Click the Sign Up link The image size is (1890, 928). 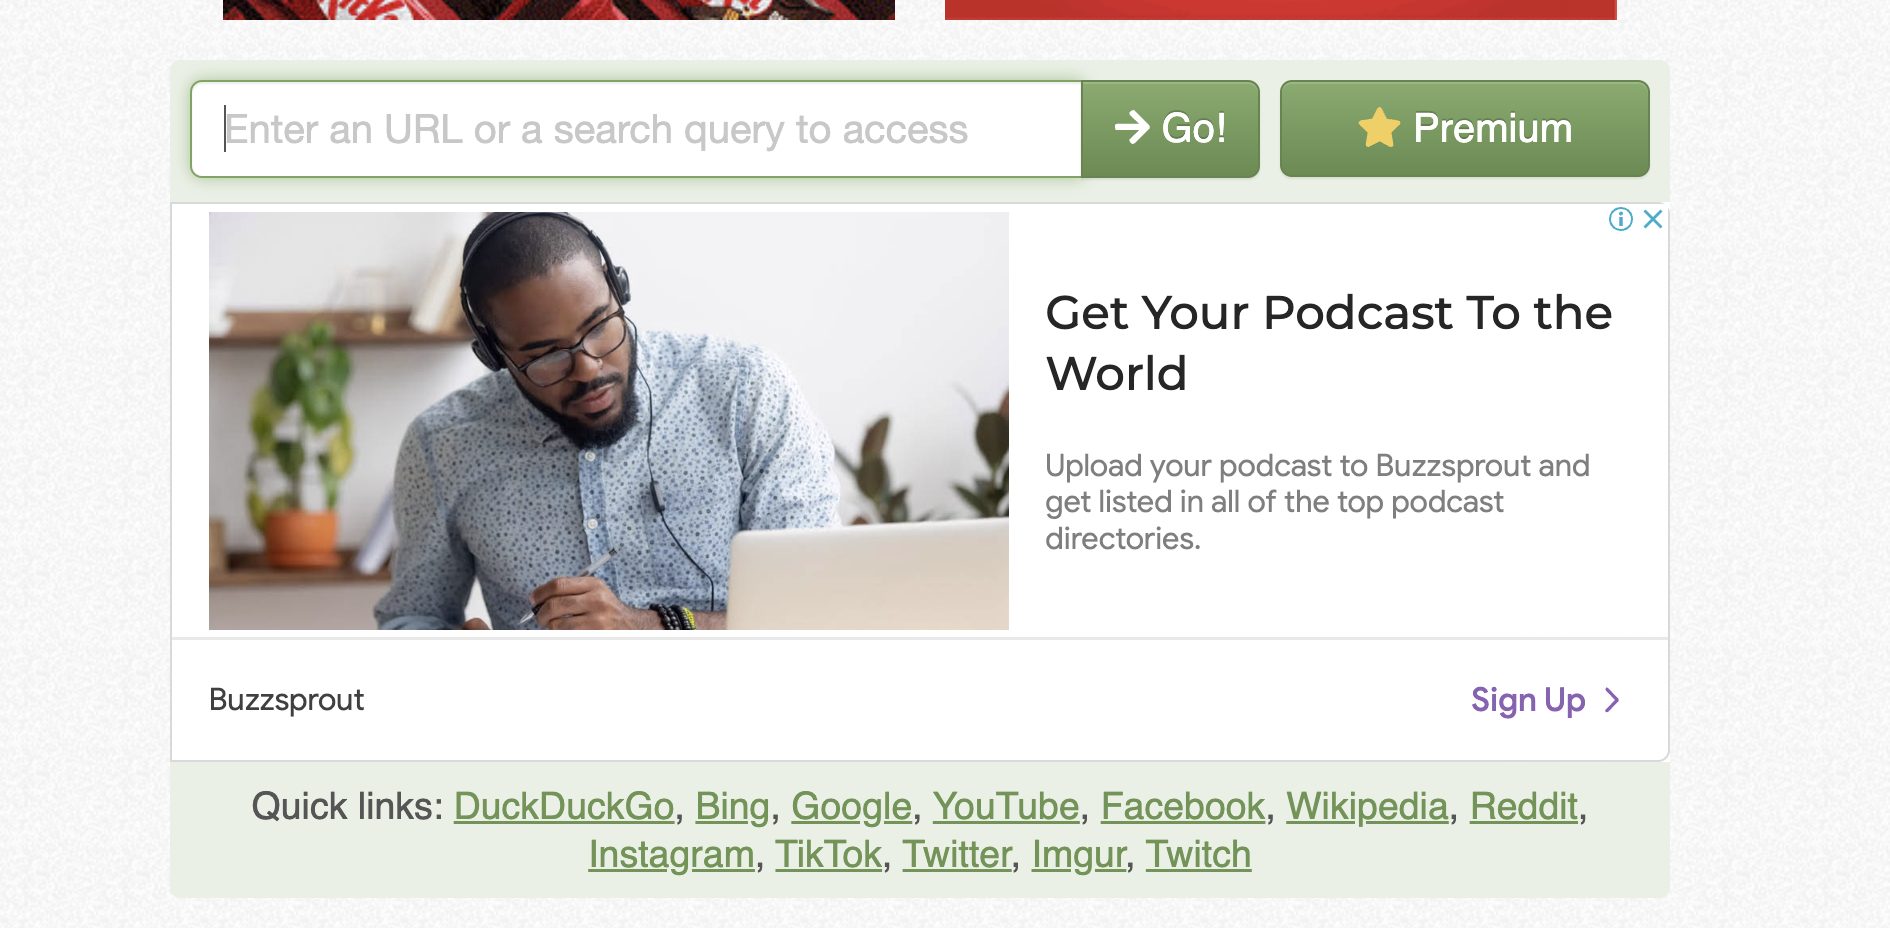point(1528,700)
